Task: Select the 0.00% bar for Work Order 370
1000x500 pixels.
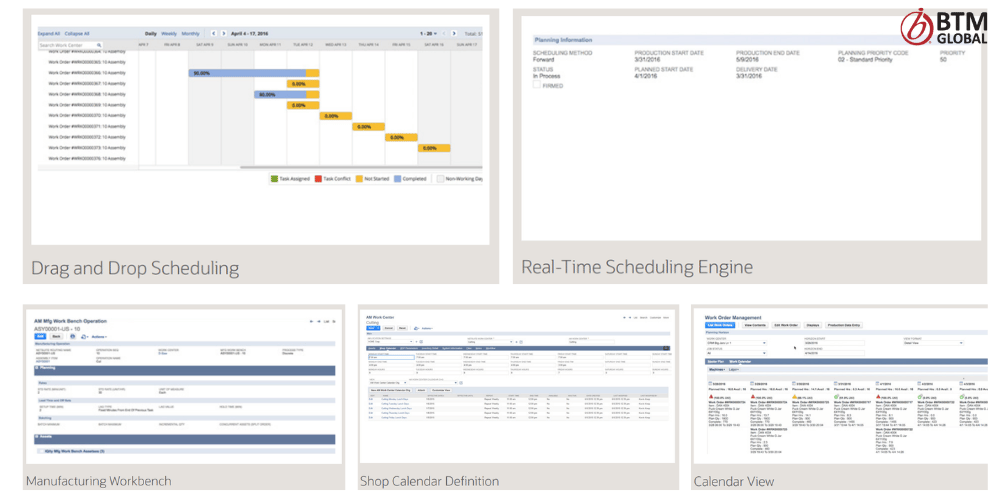Action: click(x=335, y=116)
